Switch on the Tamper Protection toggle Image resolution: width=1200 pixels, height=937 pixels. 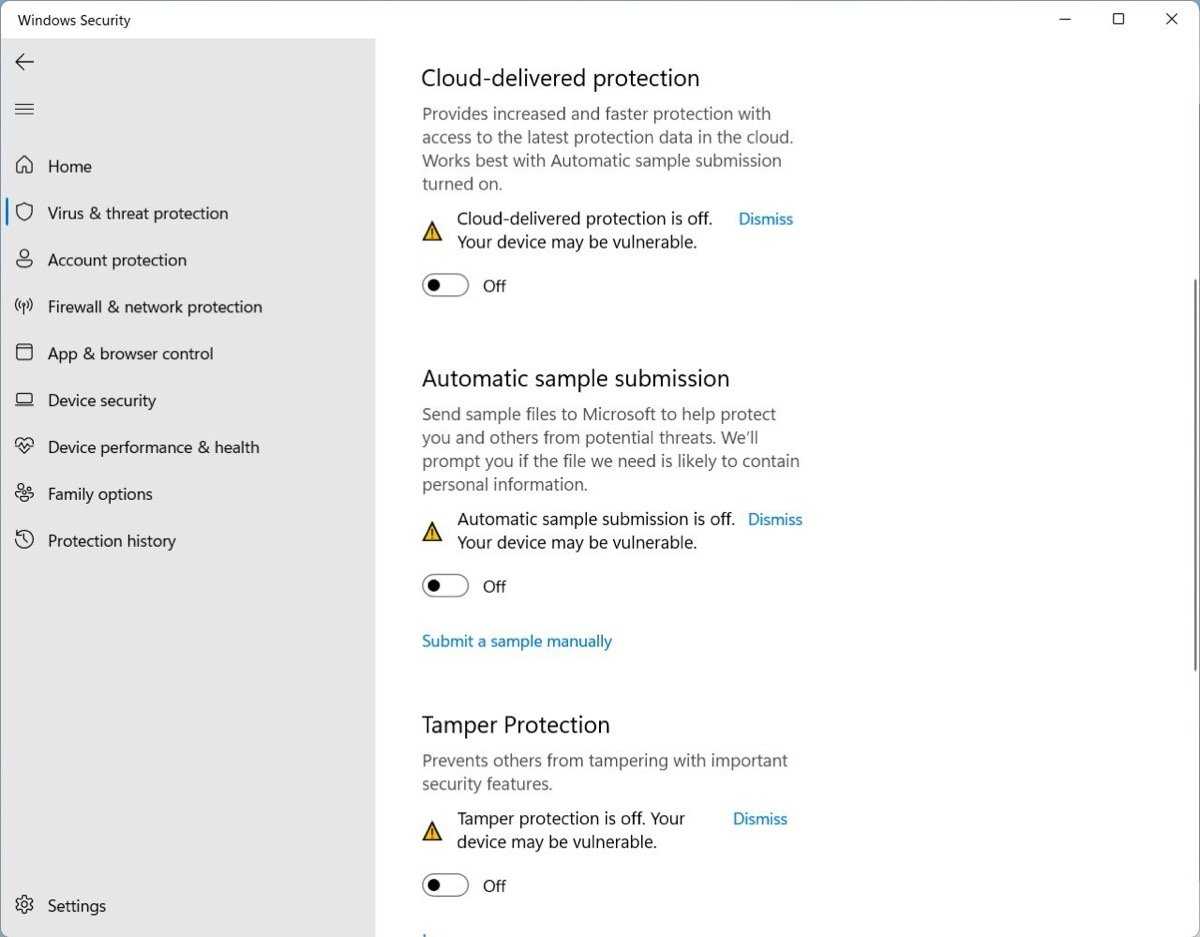pos(445,886)
